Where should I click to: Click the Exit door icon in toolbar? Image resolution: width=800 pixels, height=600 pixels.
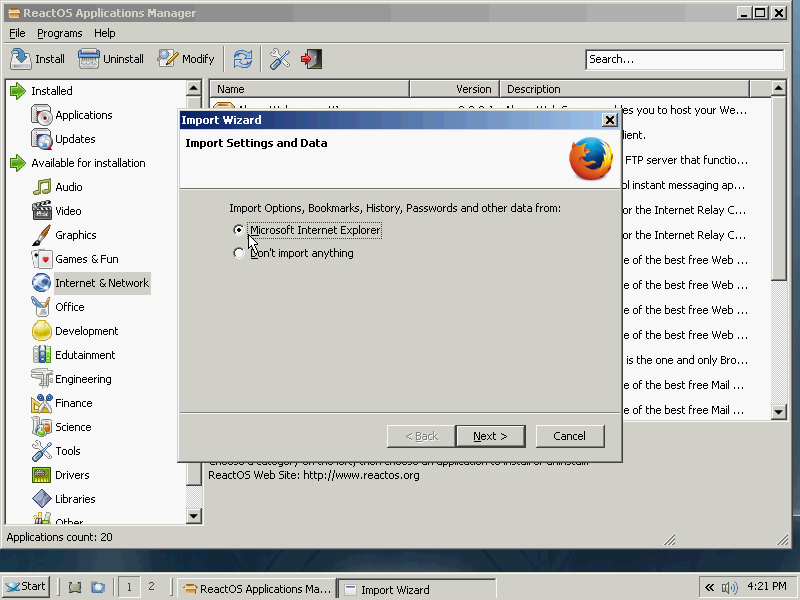[311, 59]
